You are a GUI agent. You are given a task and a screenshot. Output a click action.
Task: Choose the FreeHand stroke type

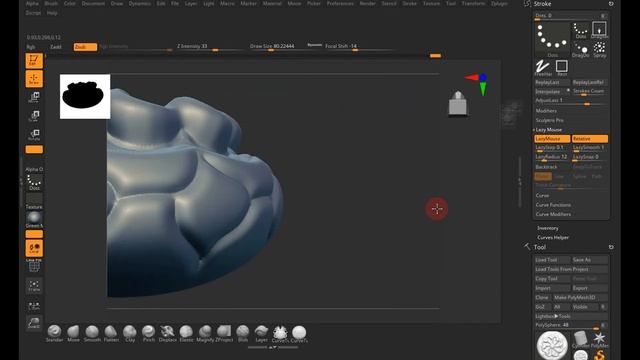[x=543, y=68]
